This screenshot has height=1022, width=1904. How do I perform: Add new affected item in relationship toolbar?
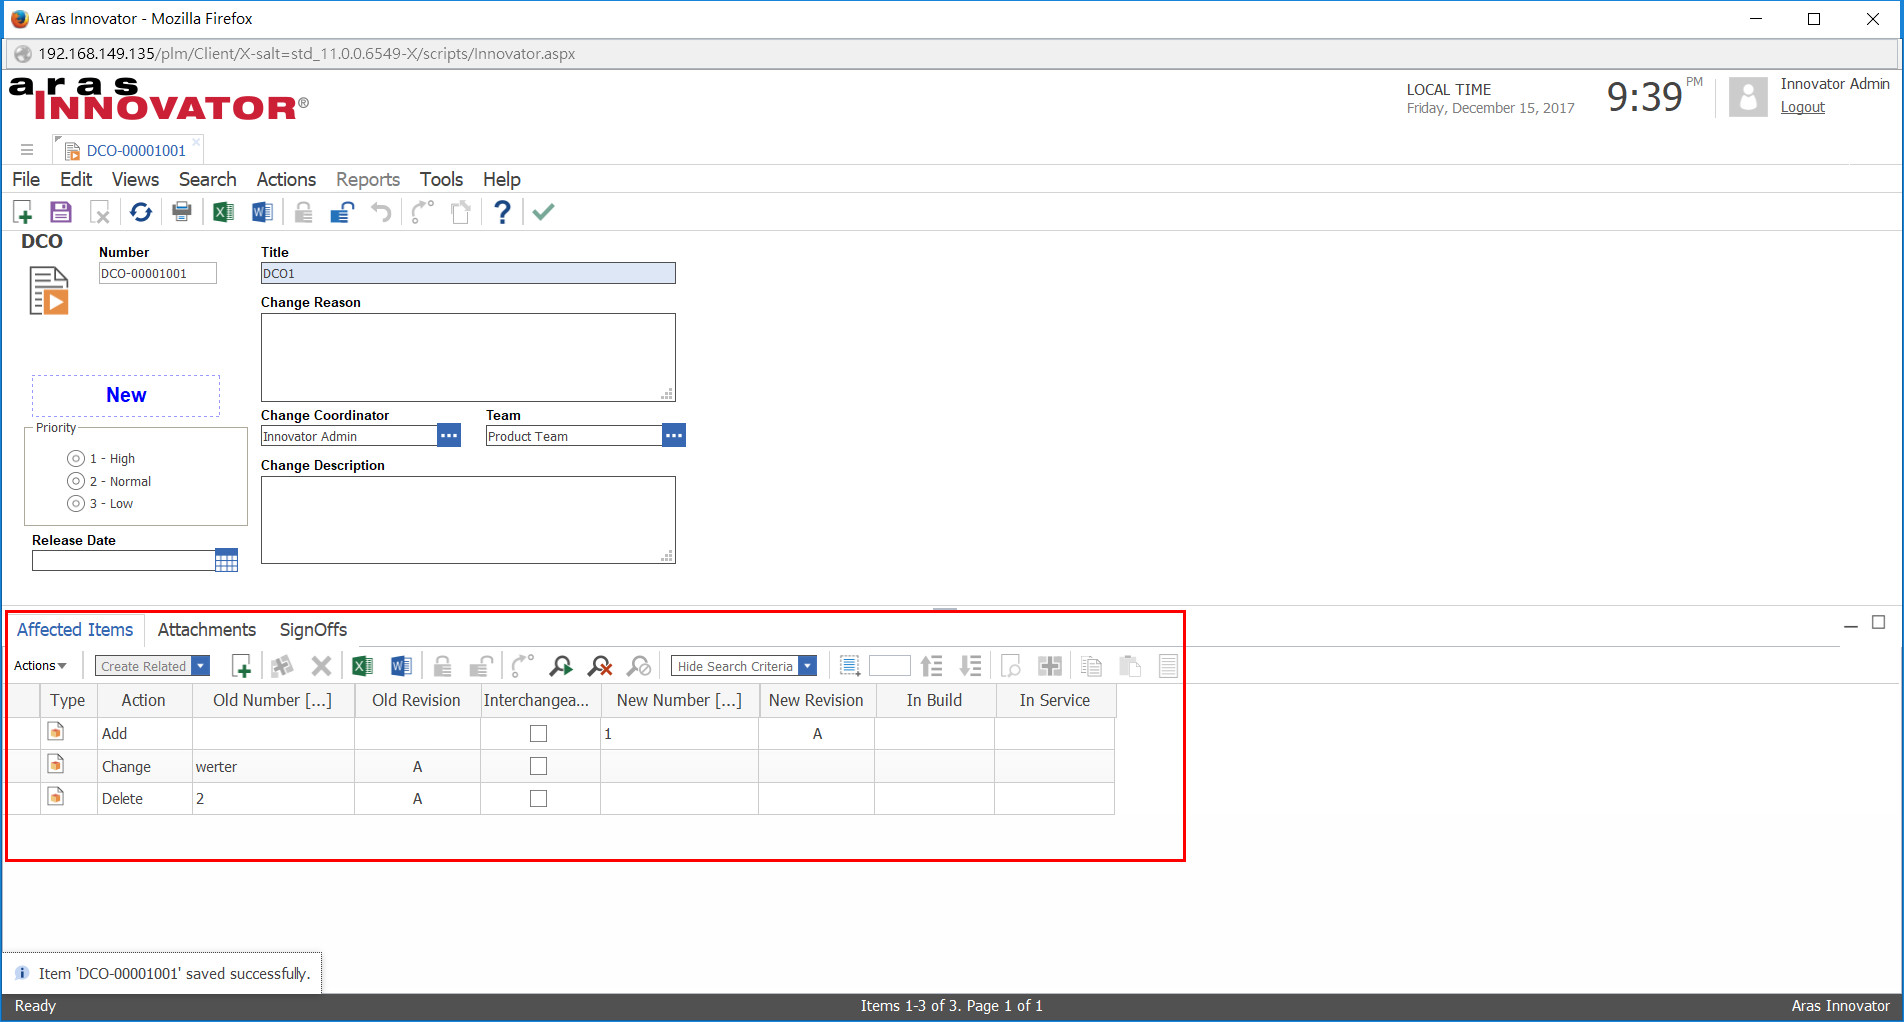pos(241,666)
